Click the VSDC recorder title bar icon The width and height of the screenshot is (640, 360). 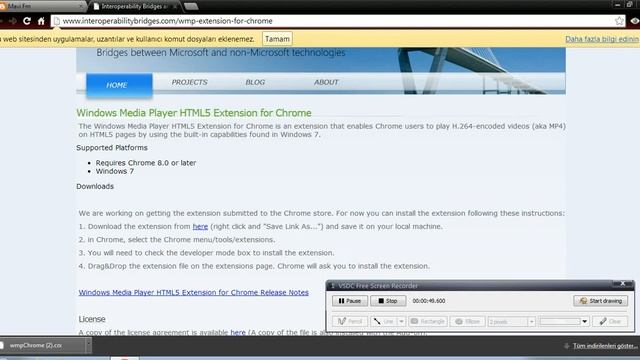click(x=333, y=286)
